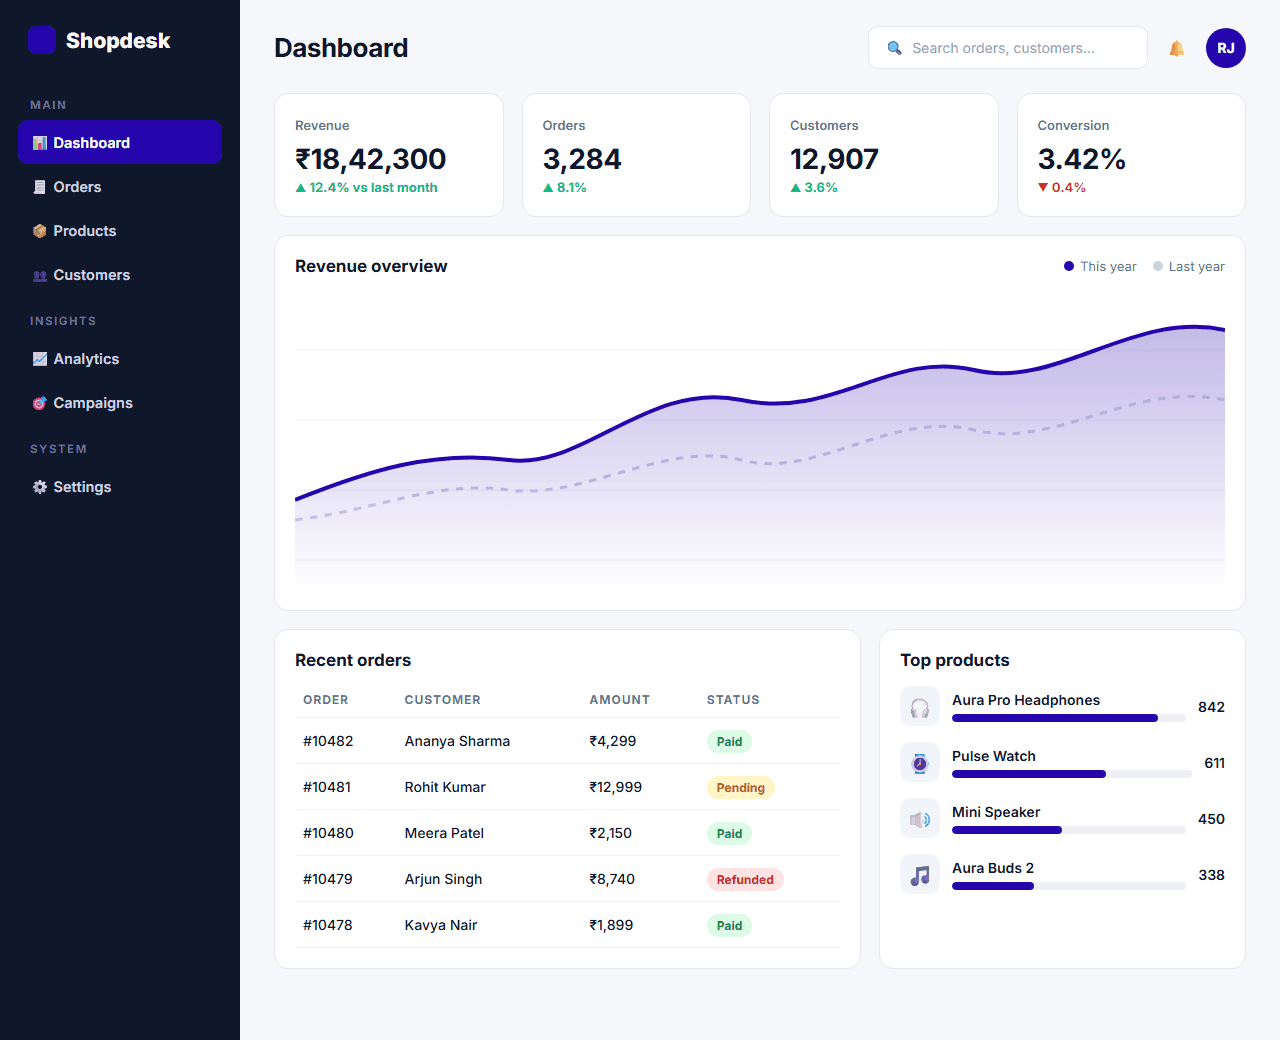Click the Refunded badge for order #10479
Screen dimensions: 1280x1040
coord(745,880)
